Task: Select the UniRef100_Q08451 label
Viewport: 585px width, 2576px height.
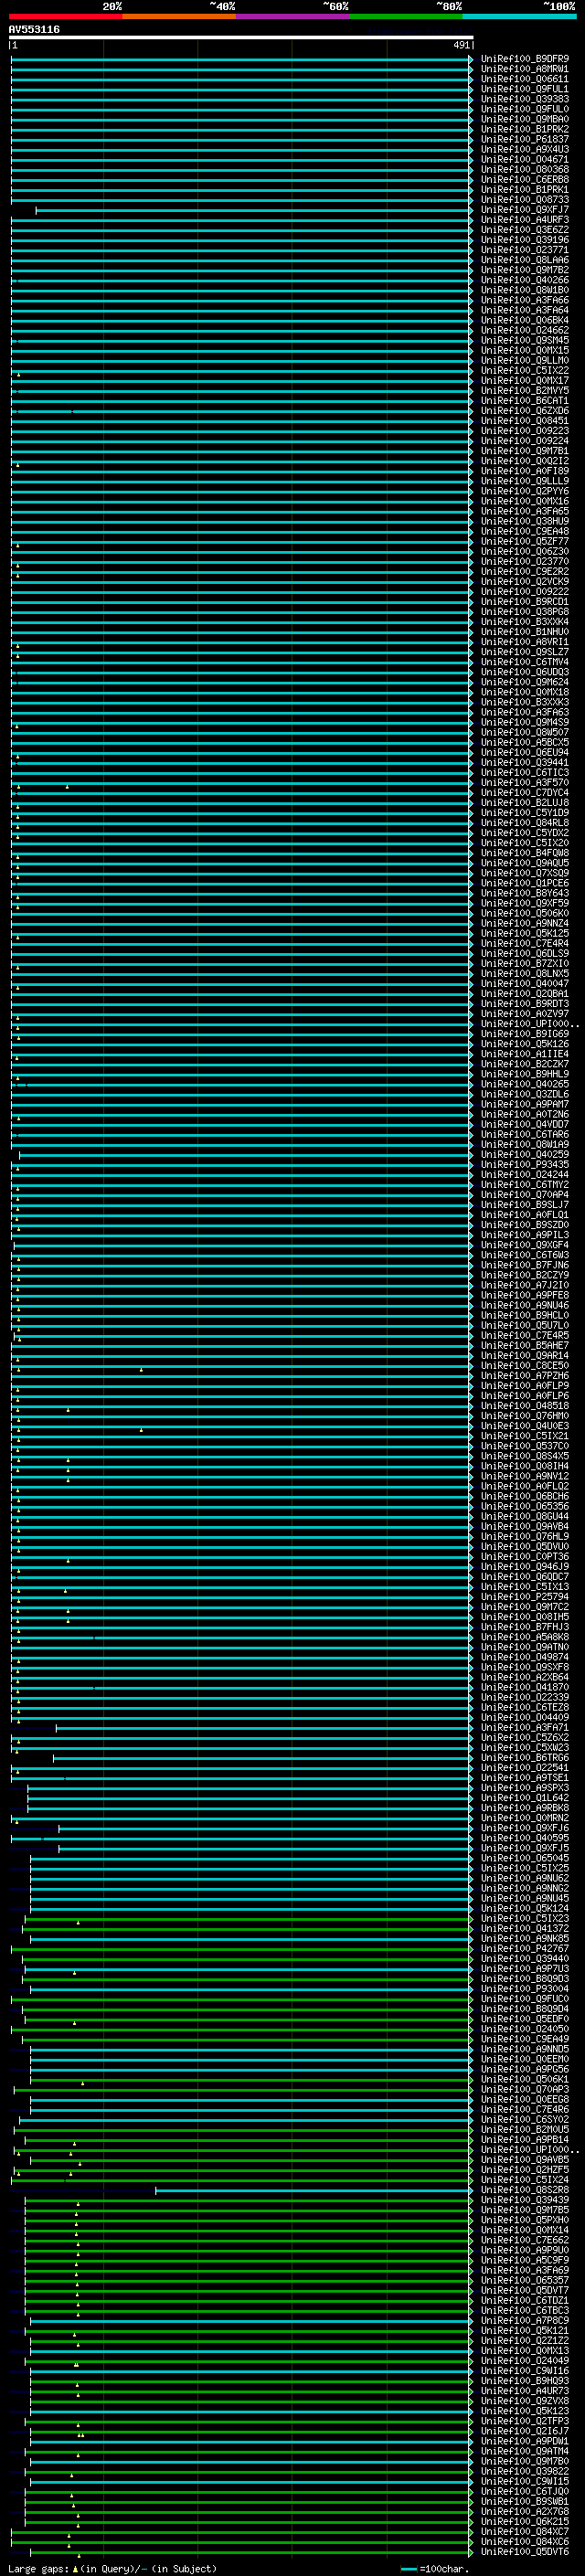Action: pyautogui.click(x=524, y=421)
